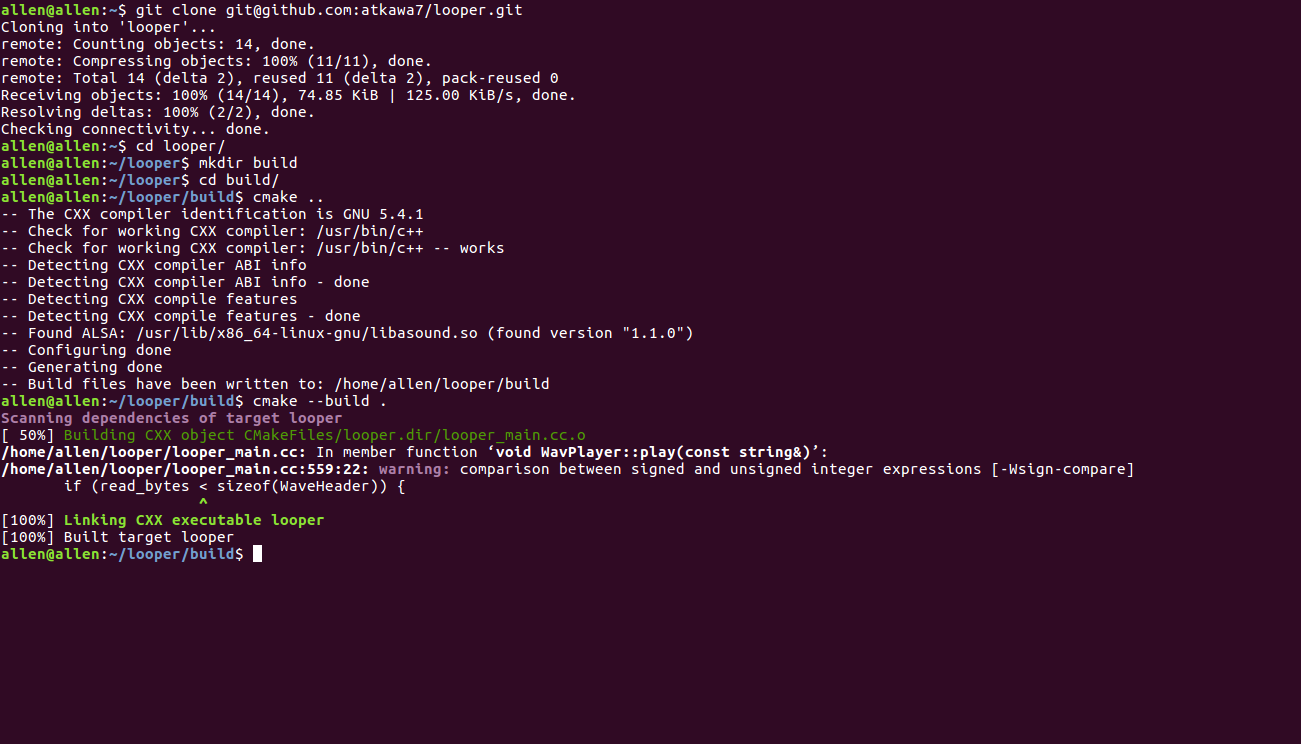Screen dimensions: 1301x744
Task: Click the 'GNU 5.4.1' compiler identification line
Action: [212, 214]
